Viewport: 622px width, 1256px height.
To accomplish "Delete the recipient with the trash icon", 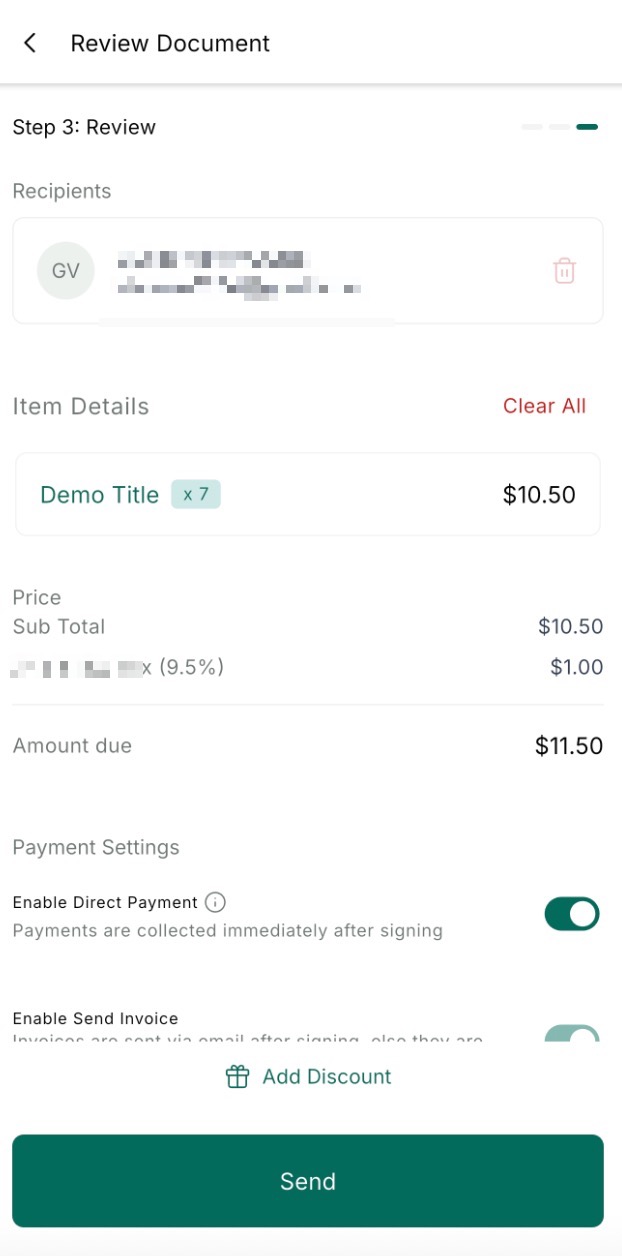I will [564, 271].
